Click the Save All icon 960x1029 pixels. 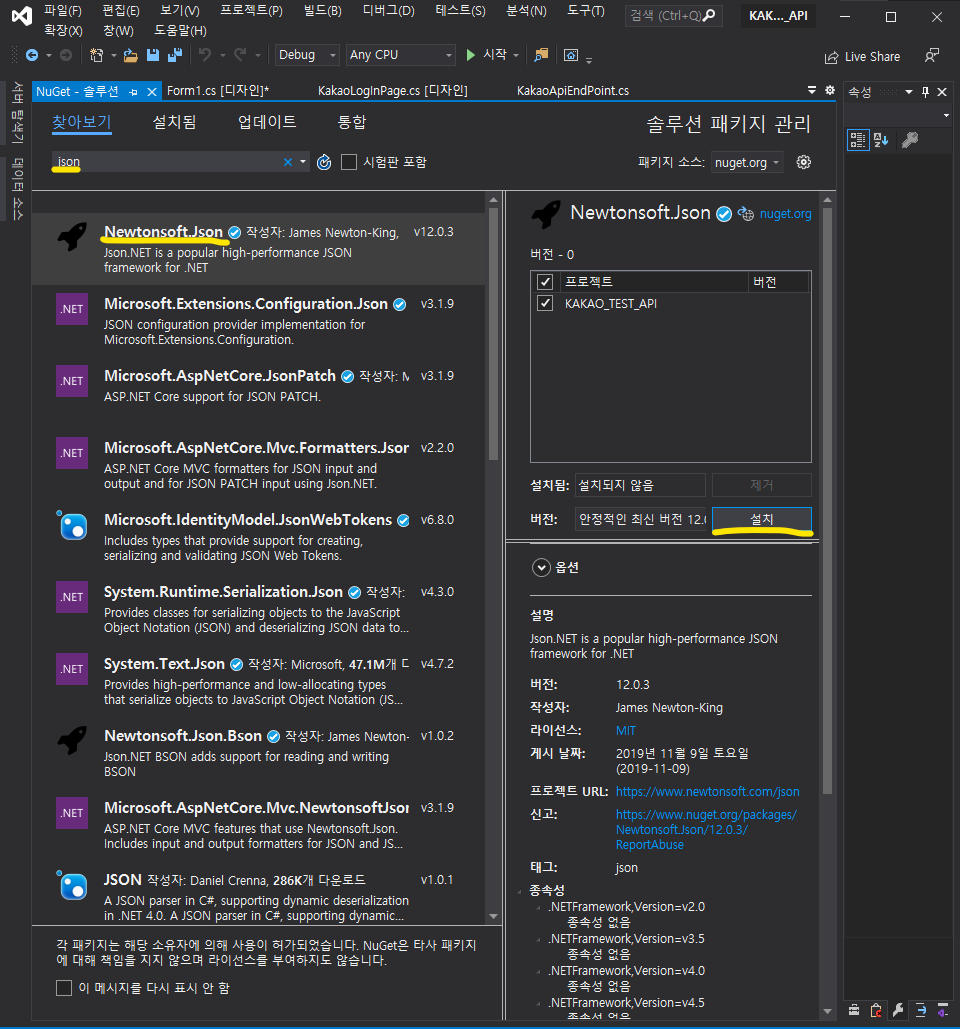pyautogui.click(x=175, y=56)
